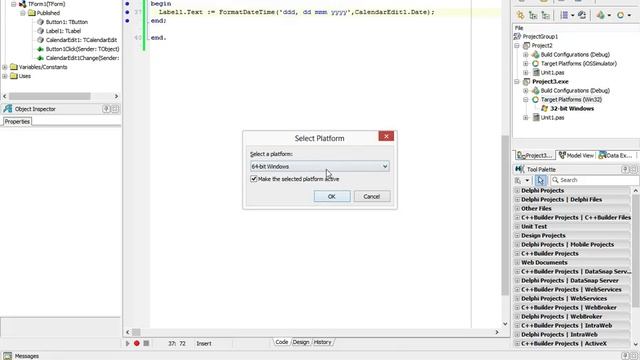This screenshot has width=640, height=360.
Task: Select Delphi Projects | Mobile Projects category
Action: coord(567,244)
